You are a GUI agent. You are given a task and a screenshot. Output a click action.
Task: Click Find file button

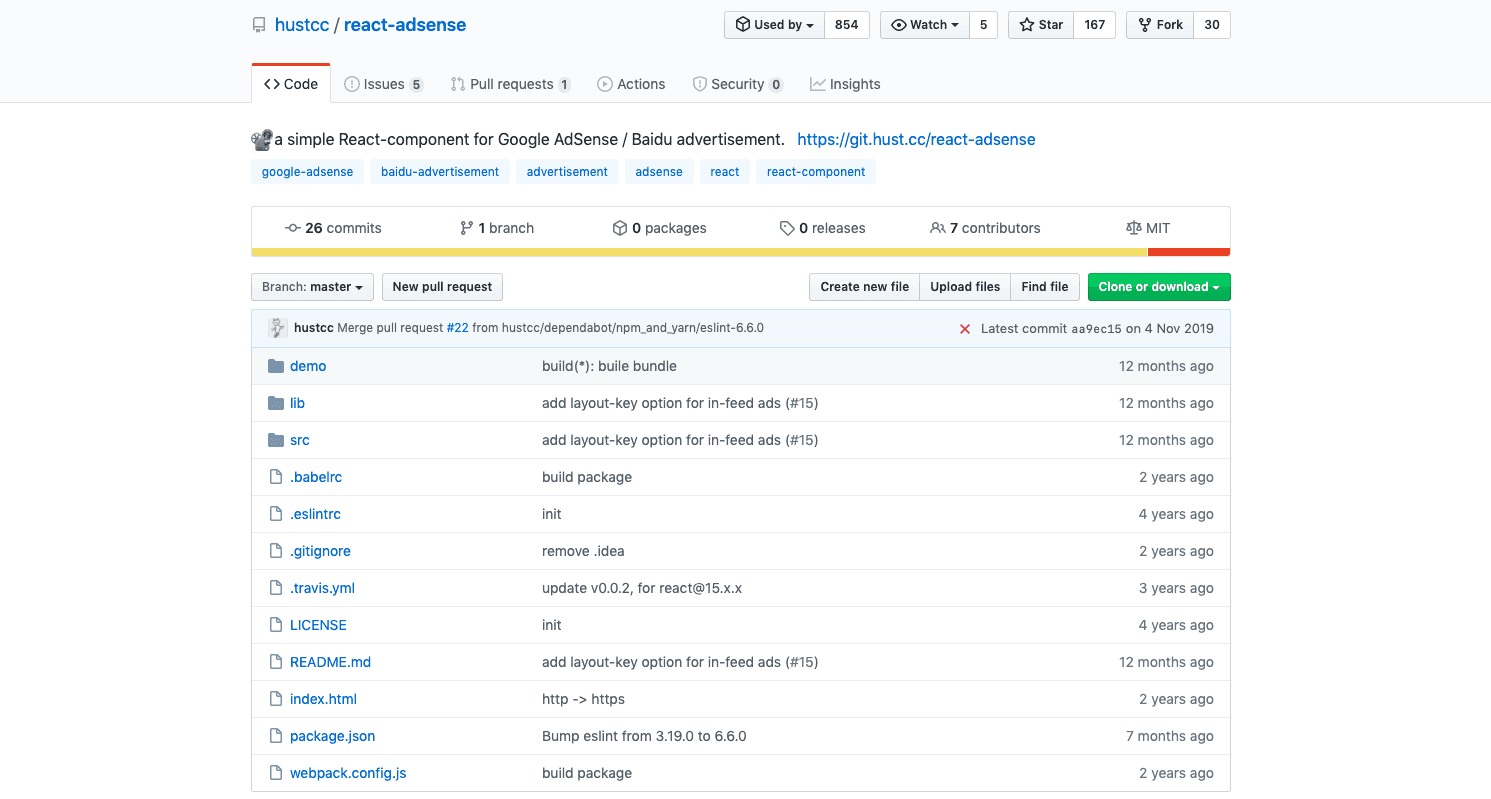(1045, 287)
